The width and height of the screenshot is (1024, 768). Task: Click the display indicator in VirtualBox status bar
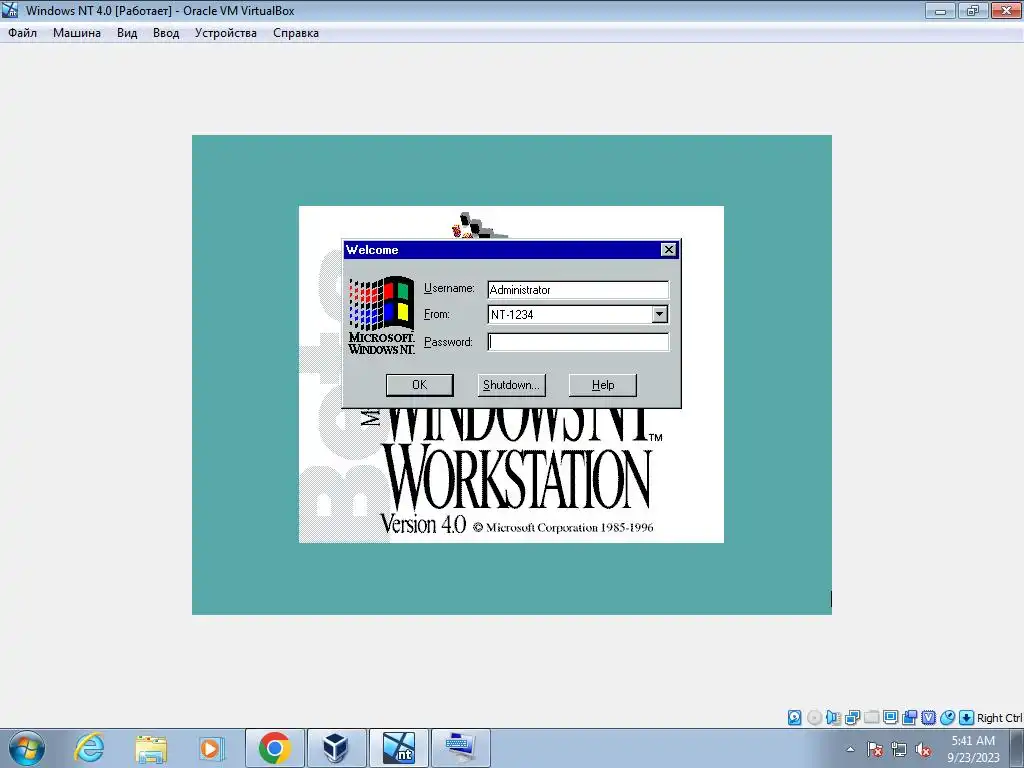coord(890,718)
